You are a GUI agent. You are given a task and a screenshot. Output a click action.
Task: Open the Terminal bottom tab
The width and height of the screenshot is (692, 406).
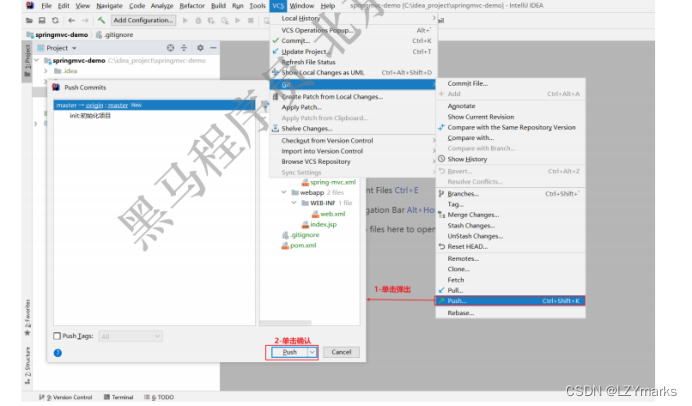click(x=118, y=397)
